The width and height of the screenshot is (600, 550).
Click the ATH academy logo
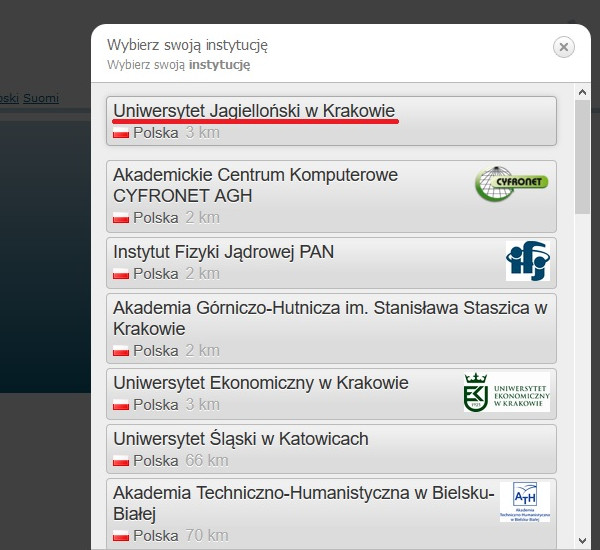point(525,502)
